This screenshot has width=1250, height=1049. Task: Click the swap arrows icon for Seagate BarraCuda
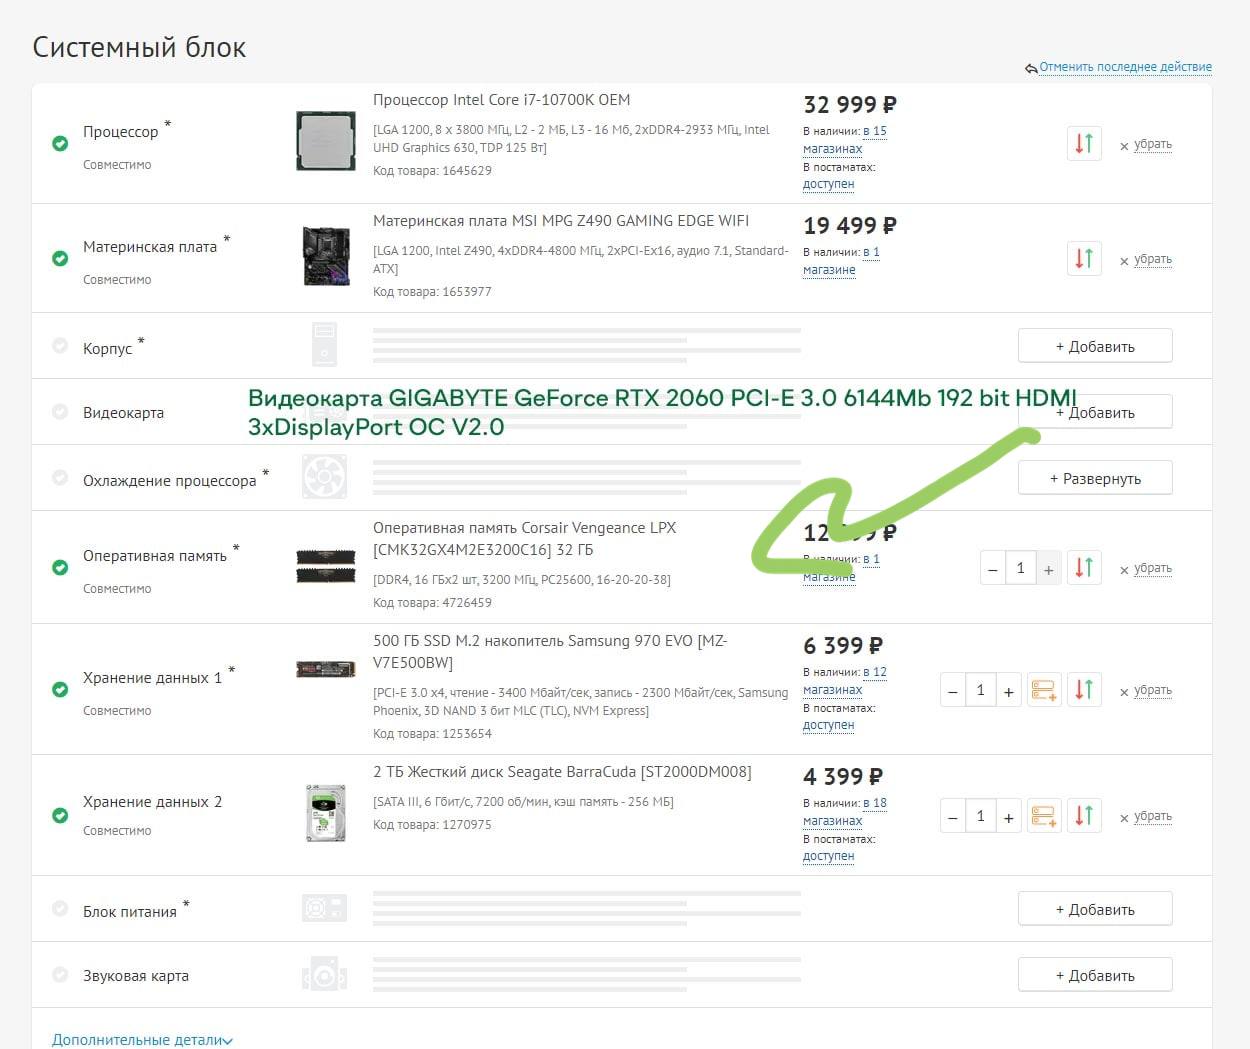pyautogui.click(x=1084, y=816)
